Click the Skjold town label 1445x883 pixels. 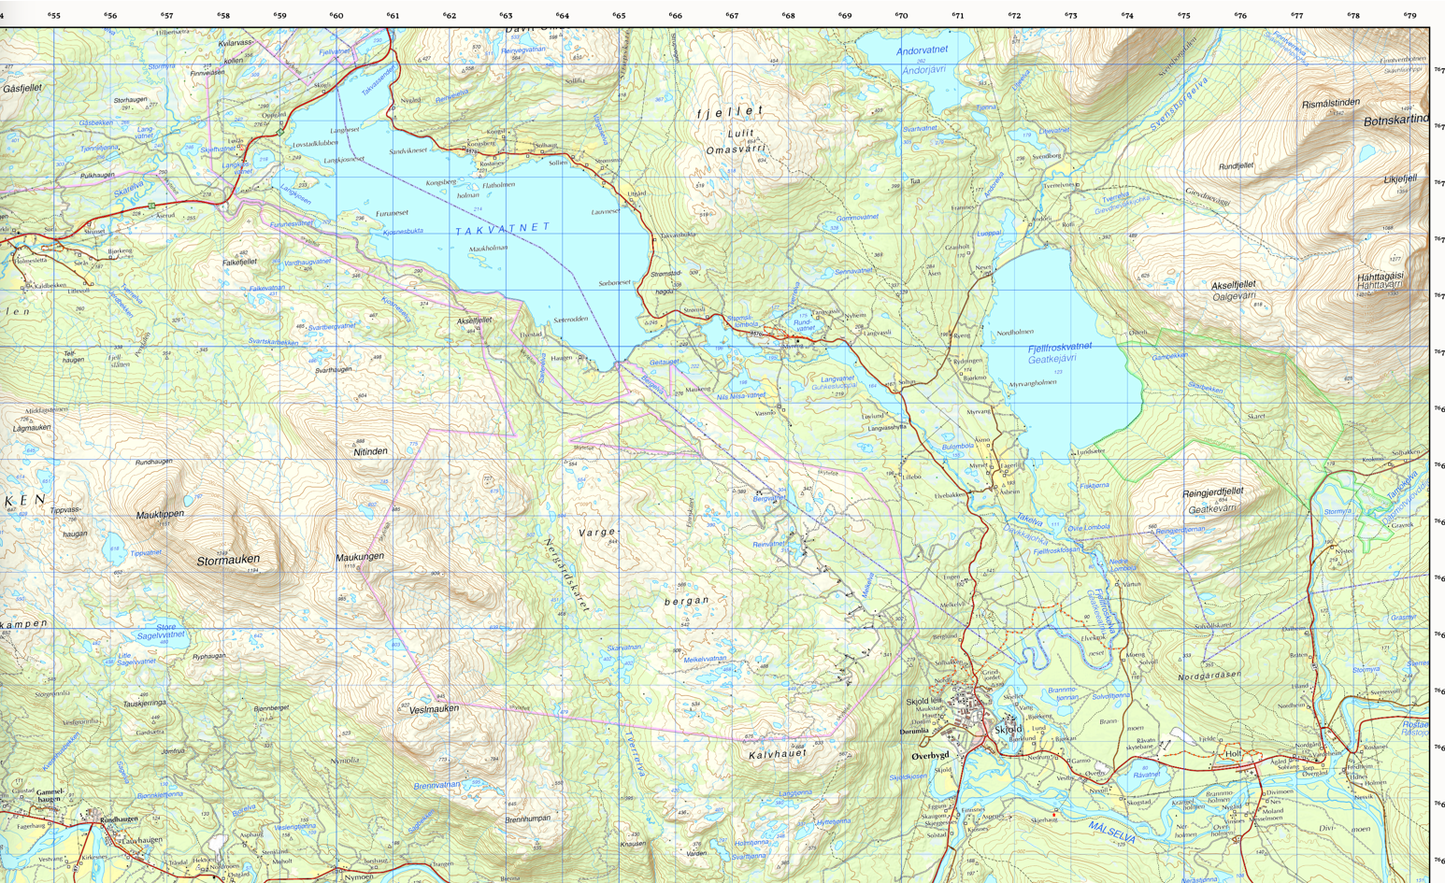(1008, 730)
